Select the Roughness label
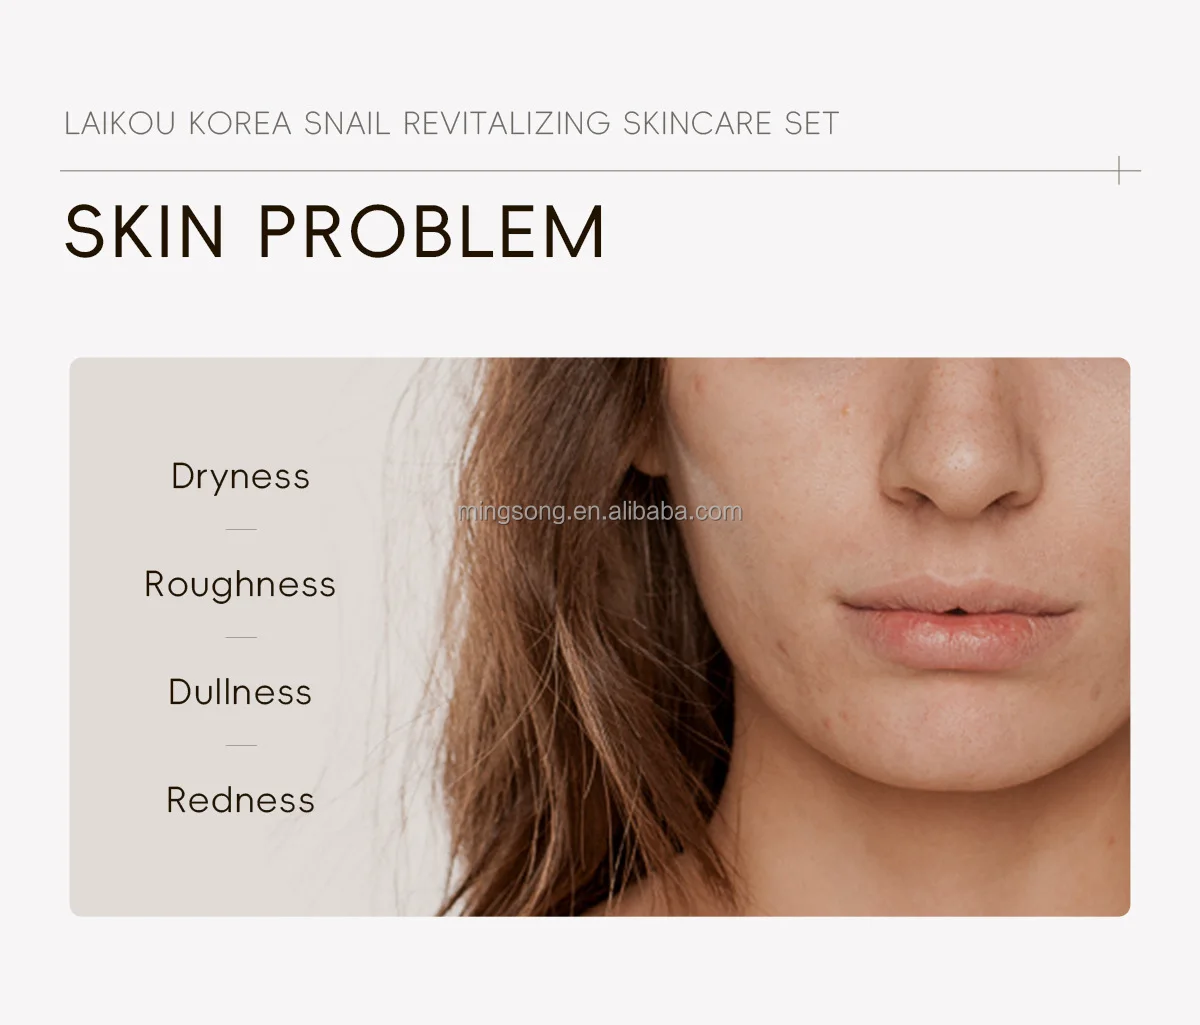The width and height of the screenshot is (1200, 1025). coord(240,584)
